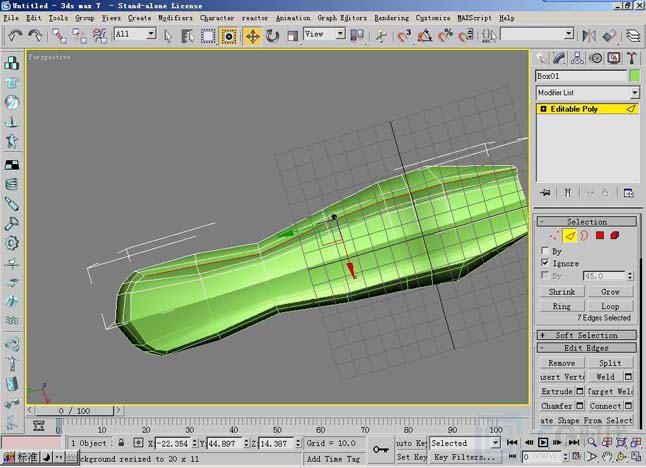Screen dimensions: 646x468
Task: Click the Select and Manipulate icon
Action: [x=381, y=36]
